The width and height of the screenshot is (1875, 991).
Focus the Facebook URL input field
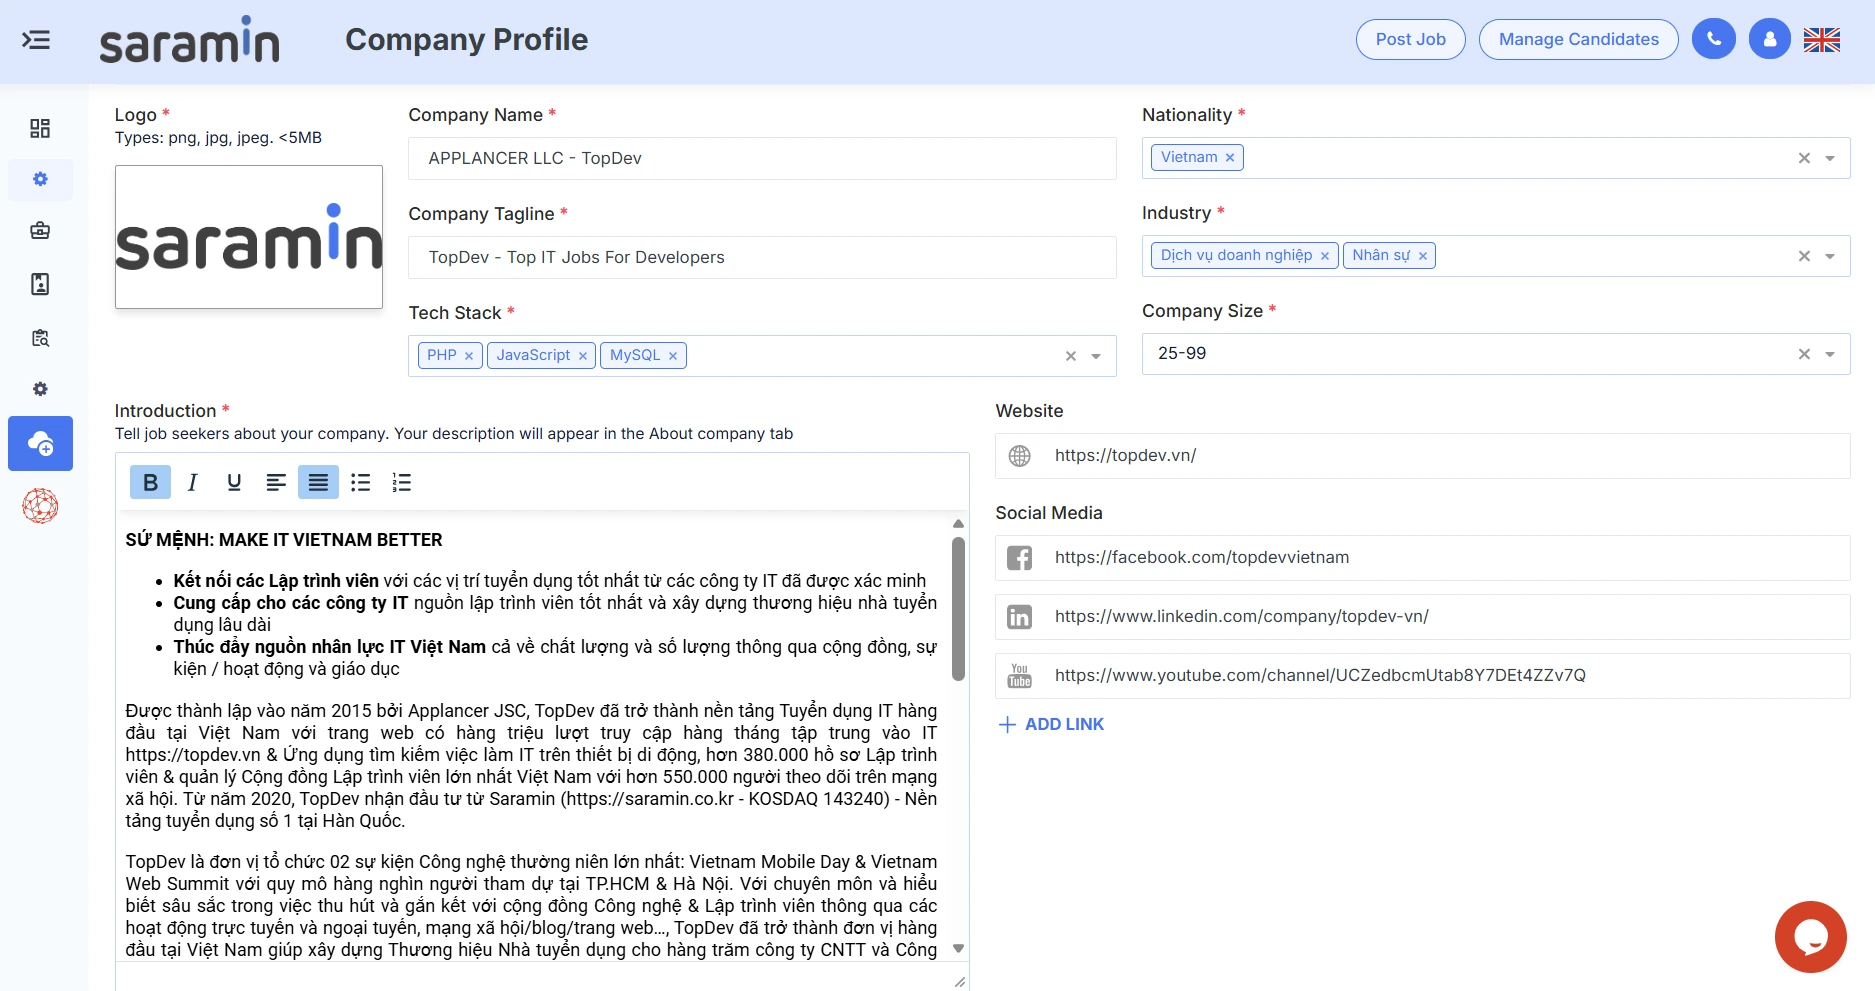point(1423,558)
